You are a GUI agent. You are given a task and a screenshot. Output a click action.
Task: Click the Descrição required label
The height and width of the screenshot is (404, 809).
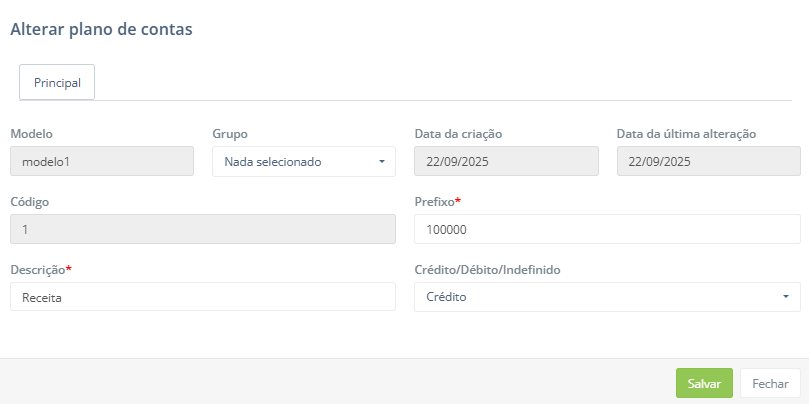point(40,269)
